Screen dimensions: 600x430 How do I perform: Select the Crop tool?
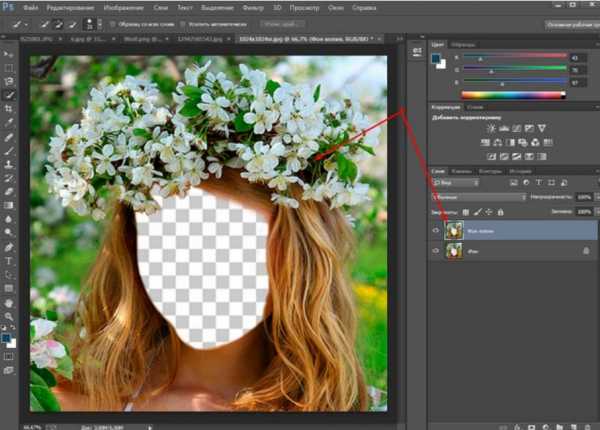pyautogui.click(x=10, y=108)
